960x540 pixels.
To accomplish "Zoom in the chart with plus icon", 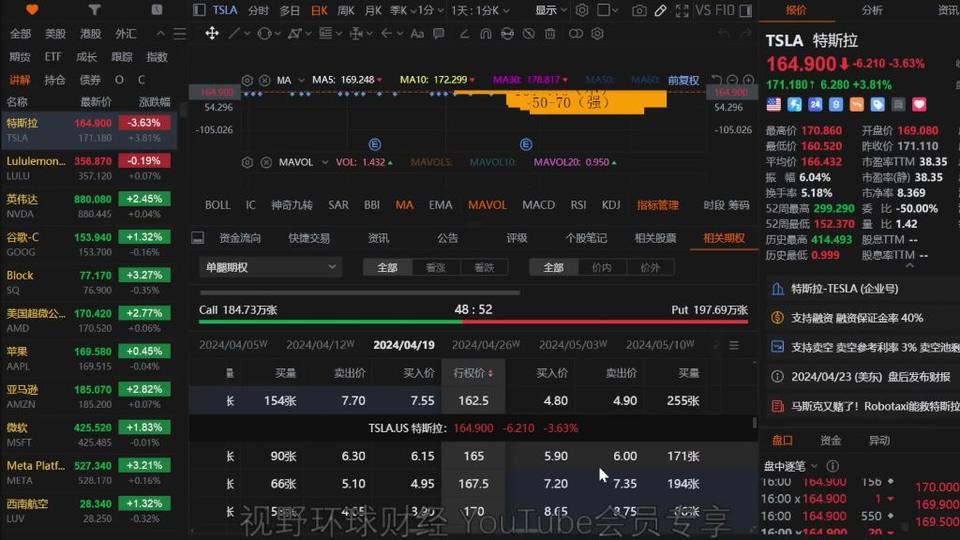I will (x=748, y=80).
